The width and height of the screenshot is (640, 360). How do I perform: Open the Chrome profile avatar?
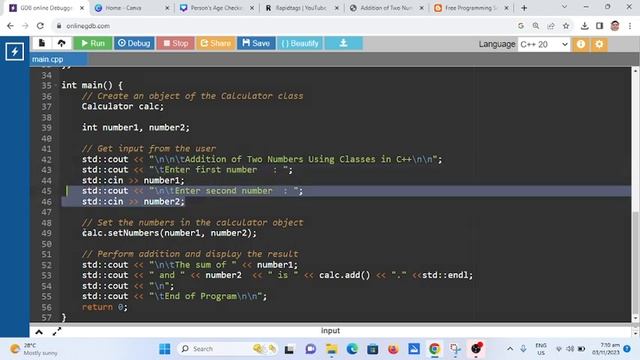615,26
